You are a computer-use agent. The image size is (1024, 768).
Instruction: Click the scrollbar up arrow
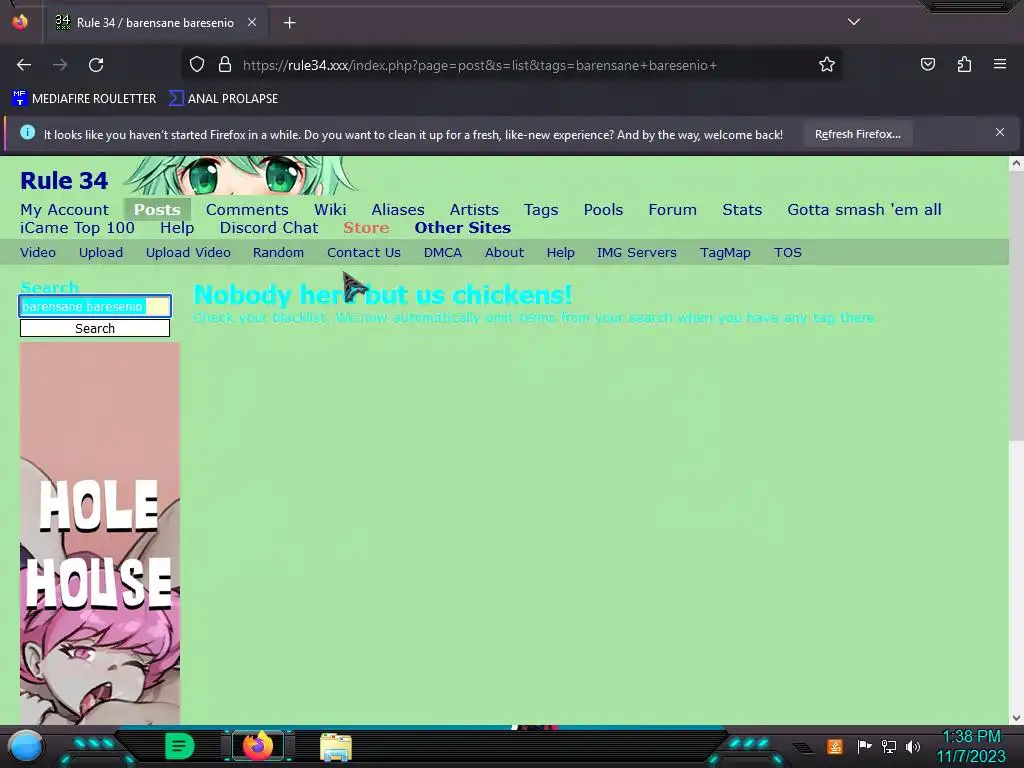click(1016, 164)
